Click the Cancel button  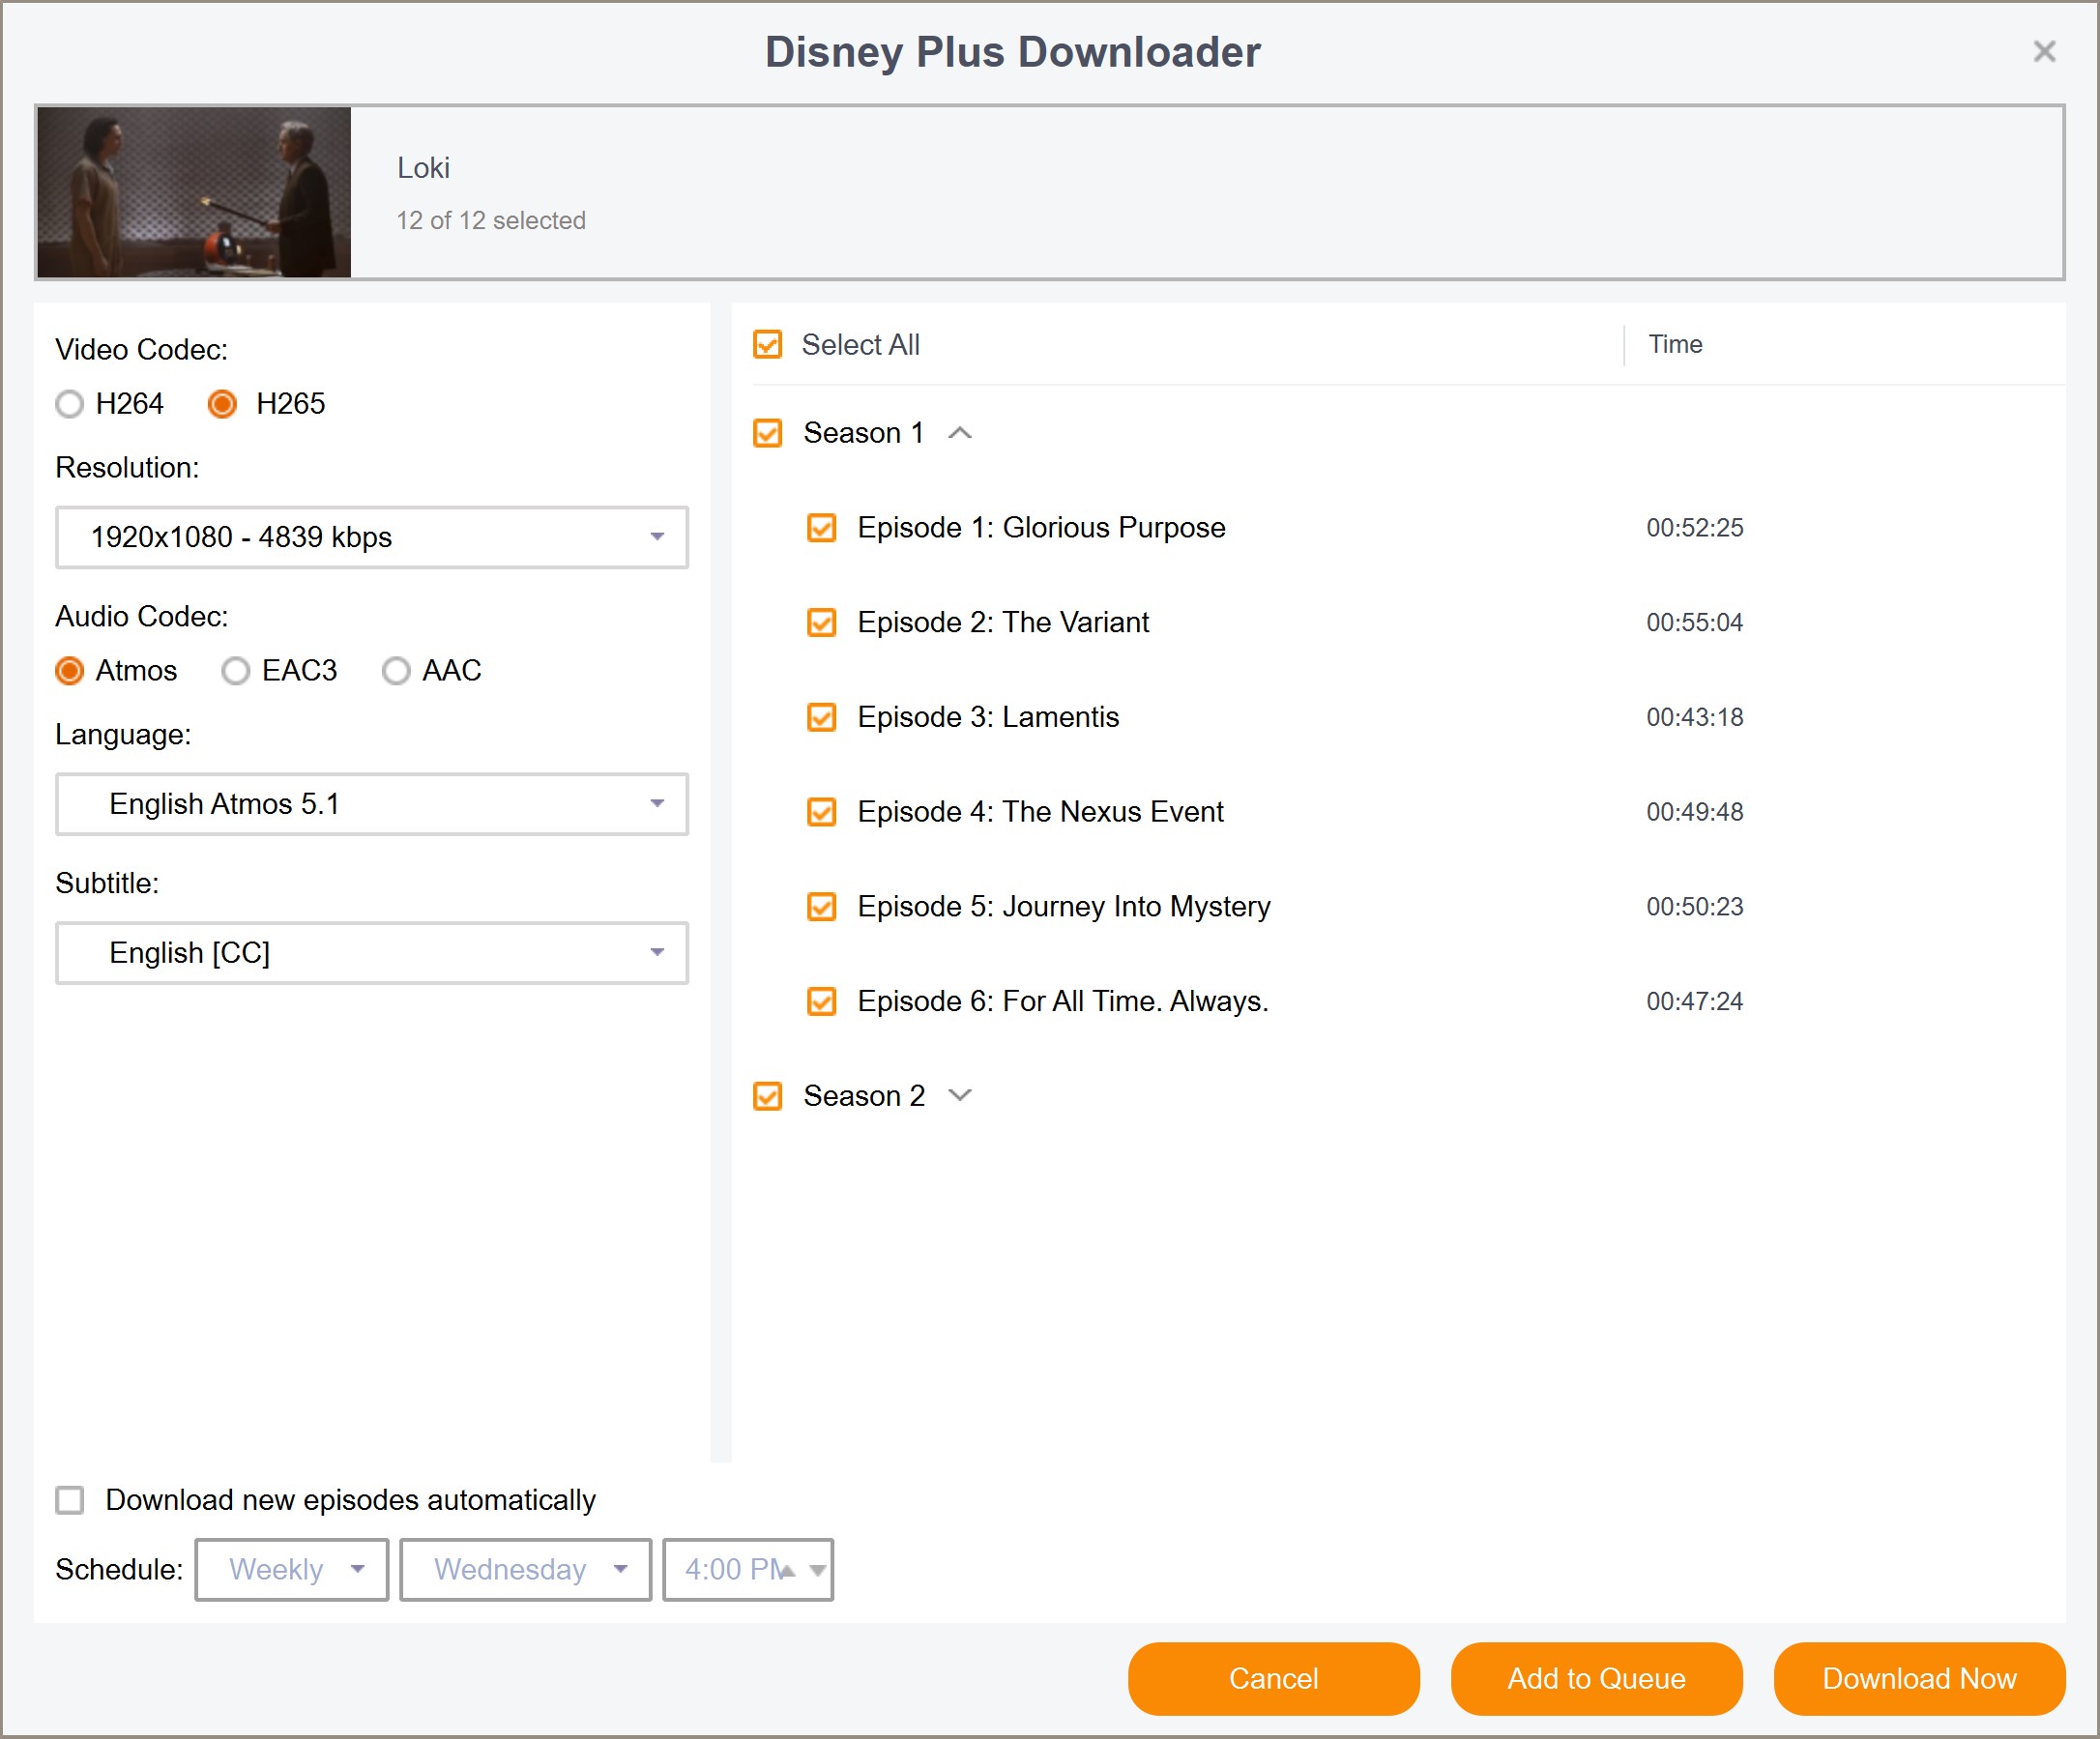click(x=1273, y=1679)
